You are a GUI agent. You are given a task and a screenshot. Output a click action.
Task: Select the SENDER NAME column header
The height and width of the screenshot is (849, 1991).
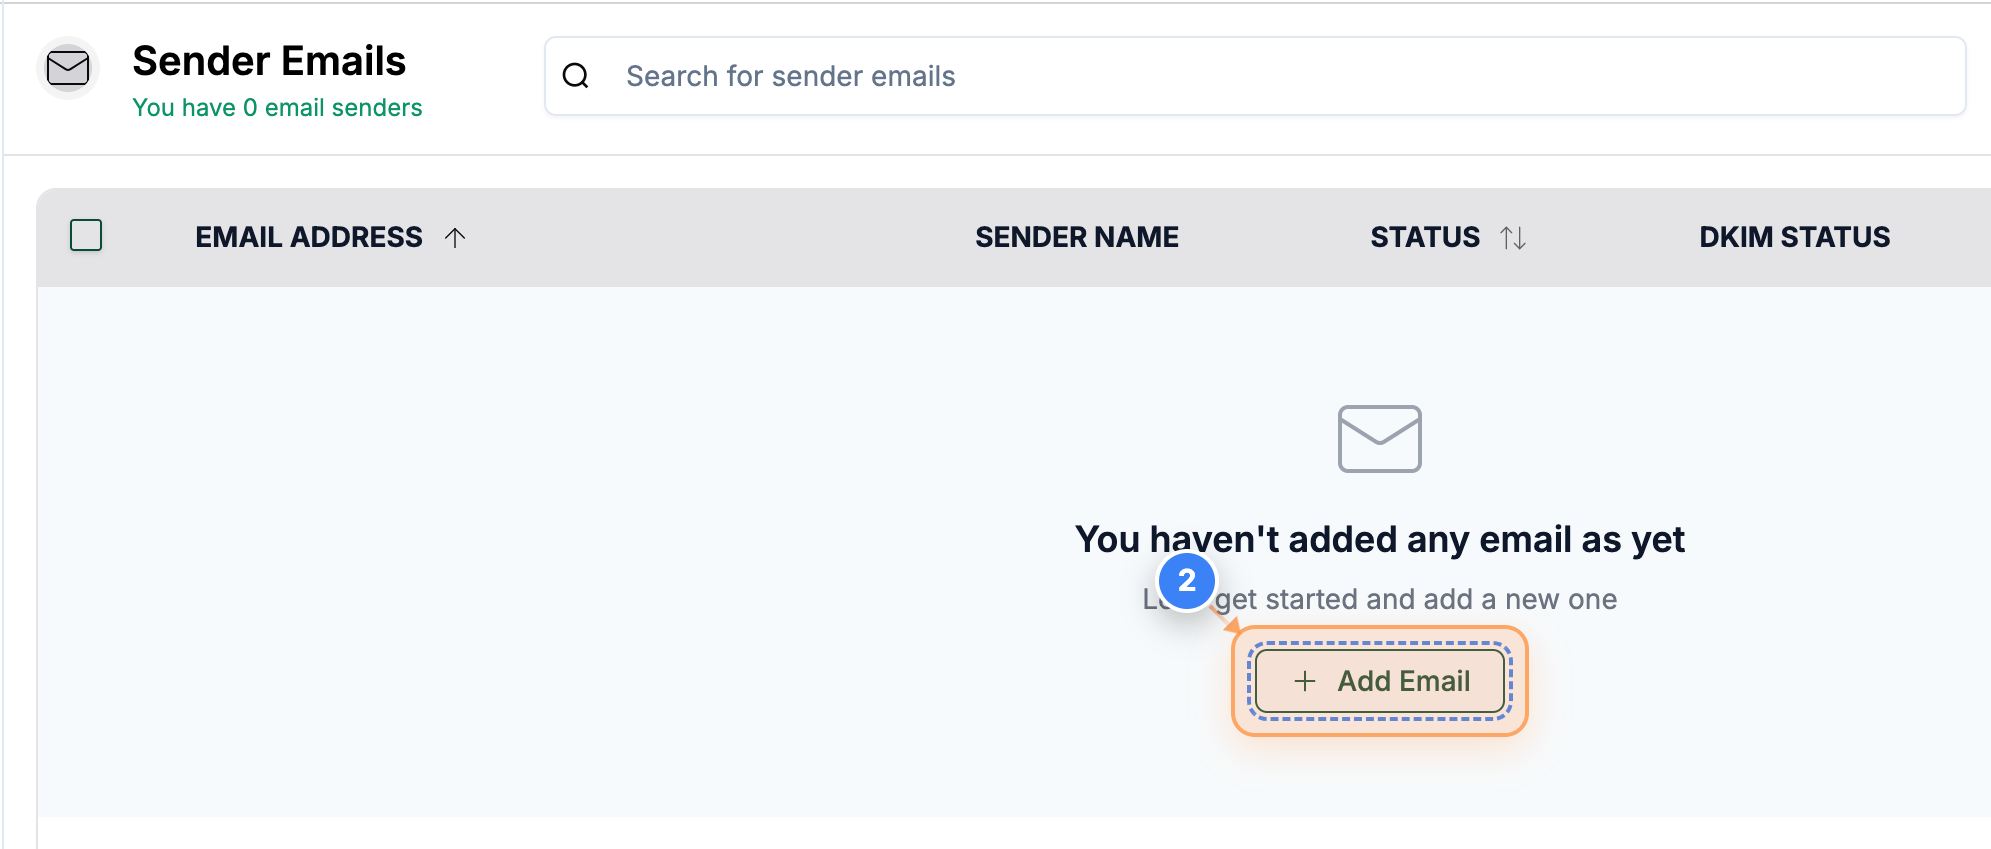[1076, 237]
